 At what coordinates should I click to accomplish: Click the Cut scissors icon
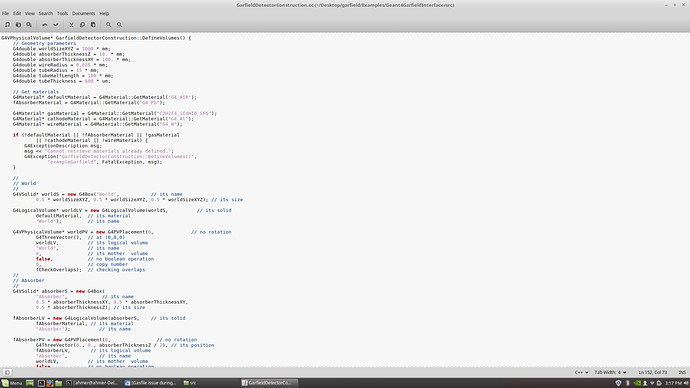pyautogui.click(x=71, y=25)
